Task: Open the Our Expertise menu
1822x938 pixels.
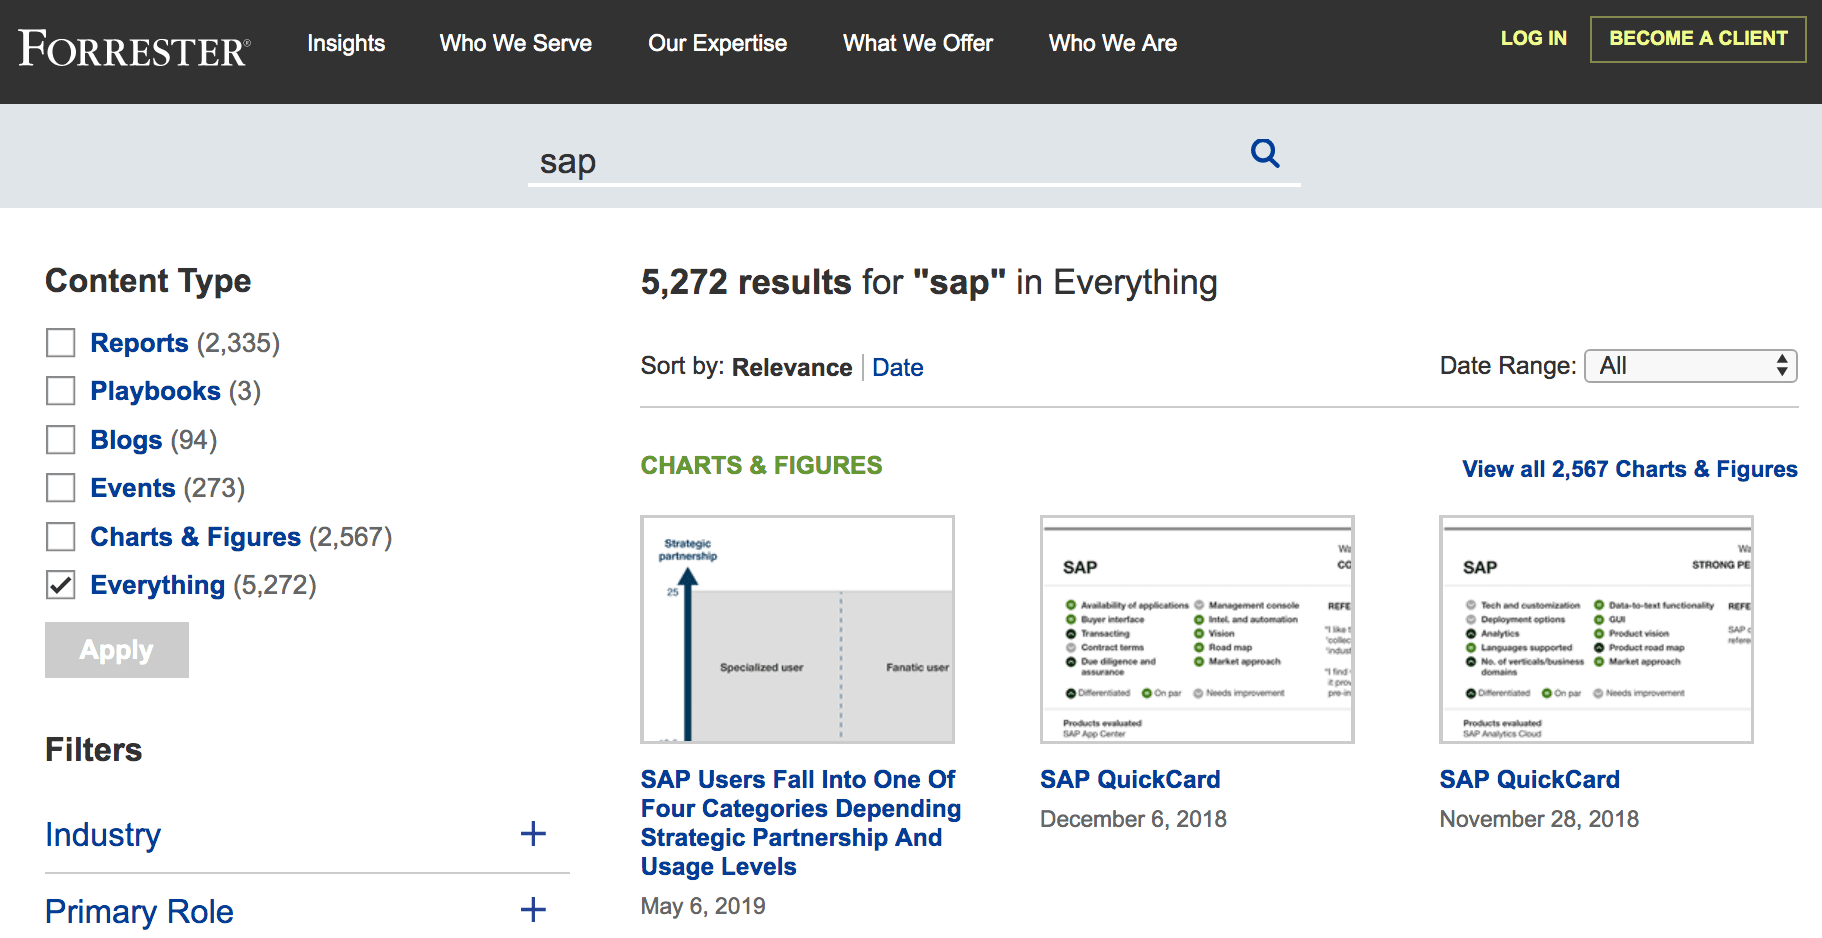Action: (x=717, y=43)
